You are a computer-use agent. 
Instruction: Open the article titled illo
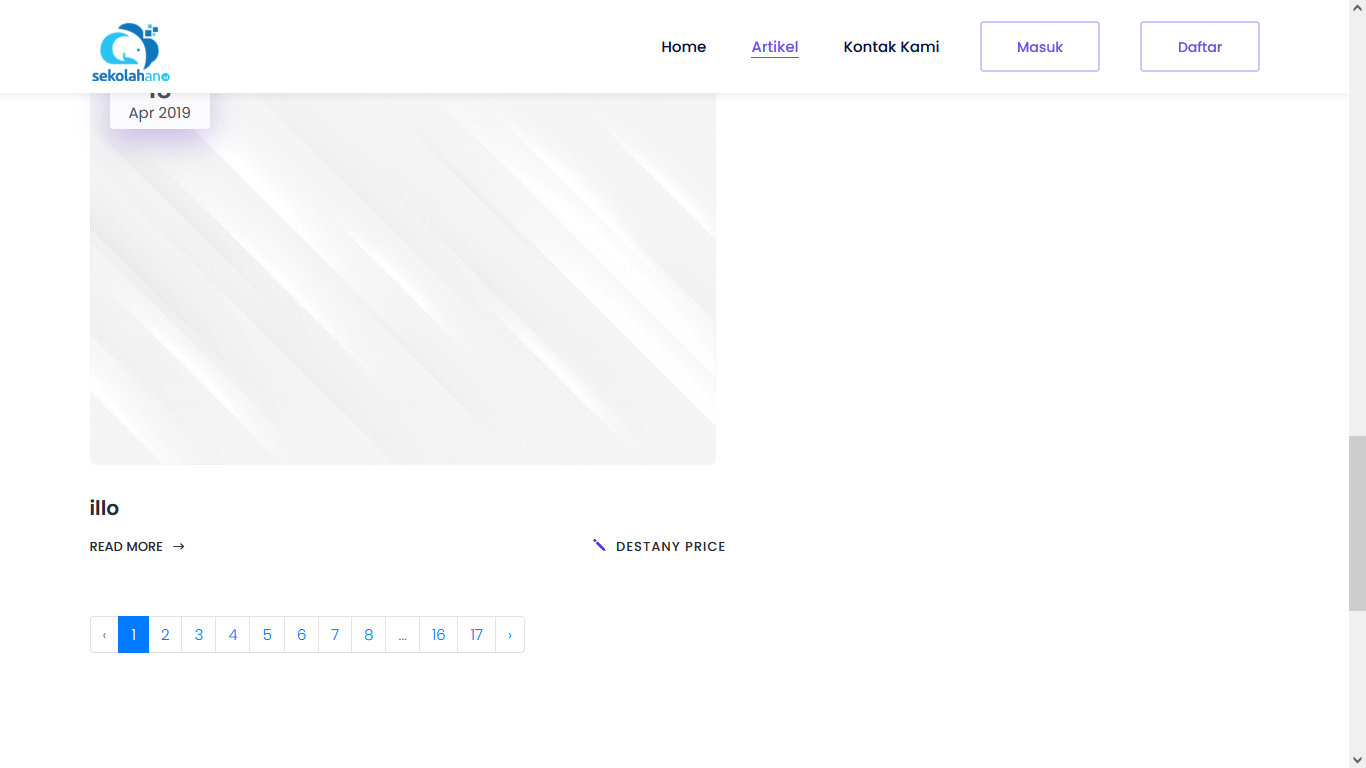(x=104, y=508)
